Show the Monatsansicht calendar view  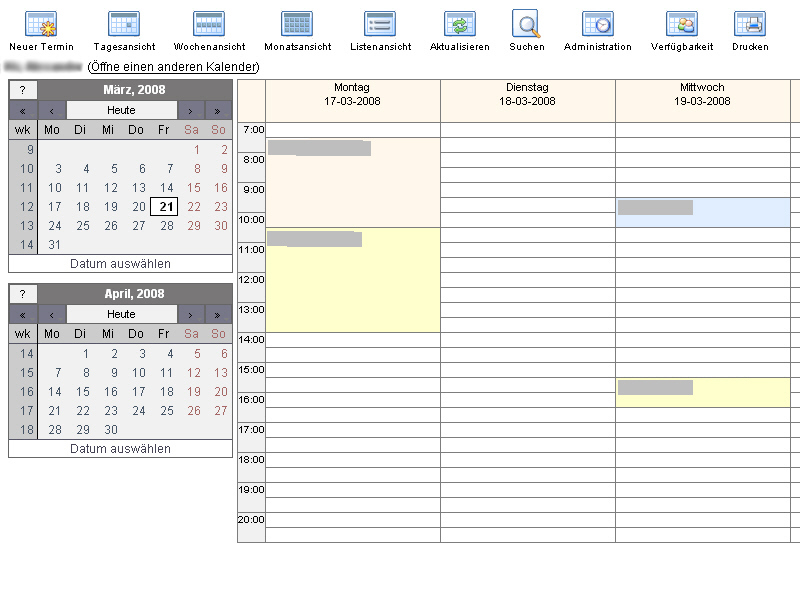pyautogui.click(x=296, y=24)
